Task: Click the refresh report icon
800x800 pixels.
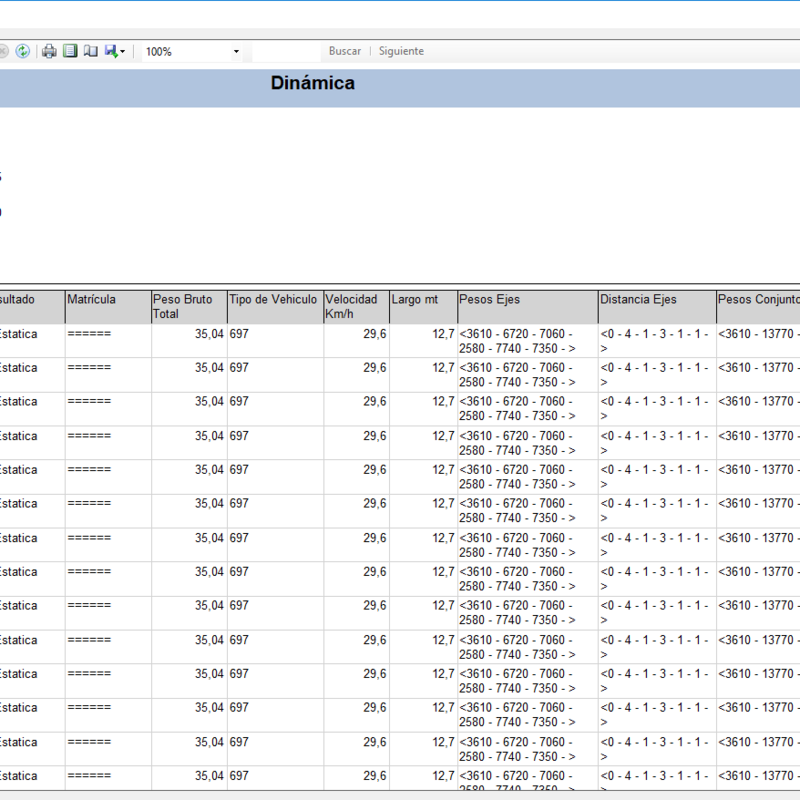Action: pyautogui.click(x=23, y=51)
